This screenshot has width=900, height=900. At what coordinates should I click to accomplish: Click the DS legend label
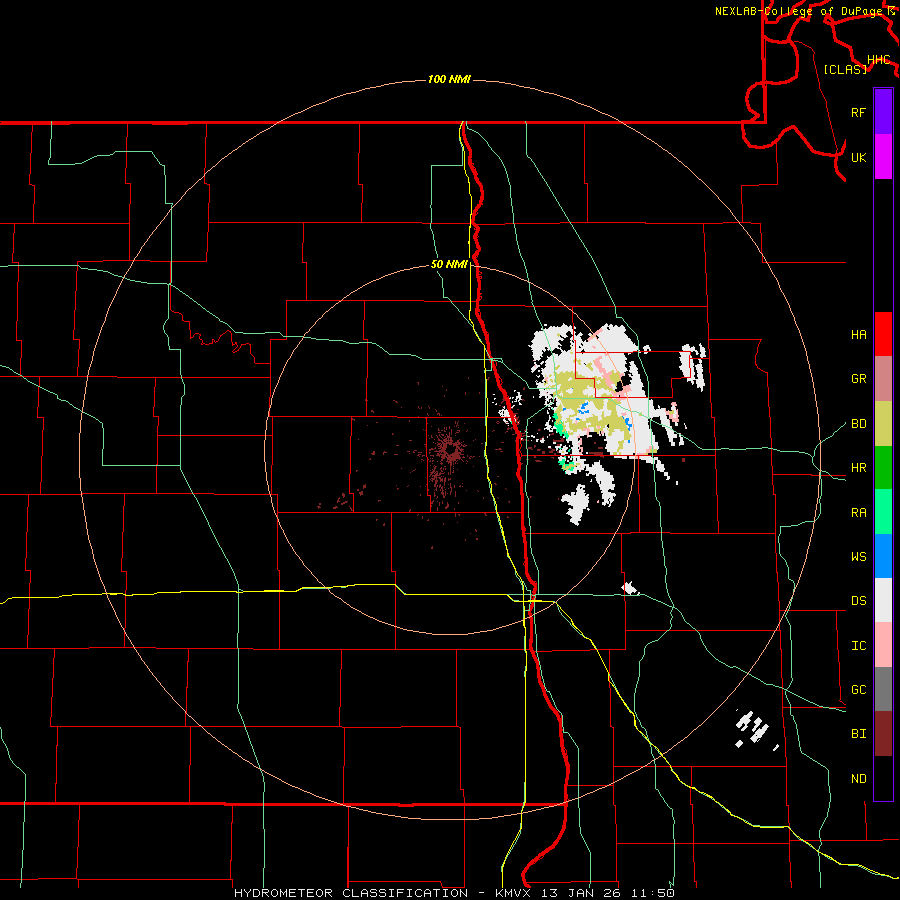coord(859,600)
